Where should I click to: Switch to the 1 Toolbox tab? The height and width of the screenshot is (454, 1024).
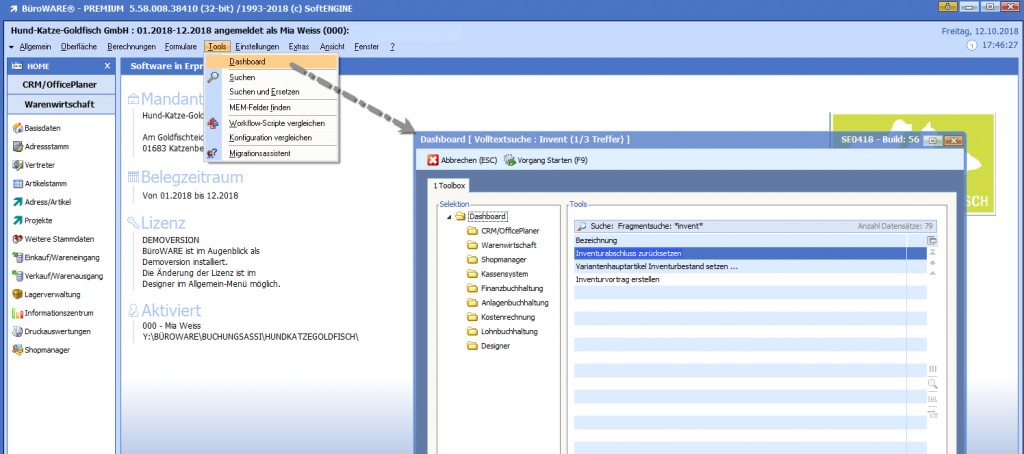(x=448, y=185)
